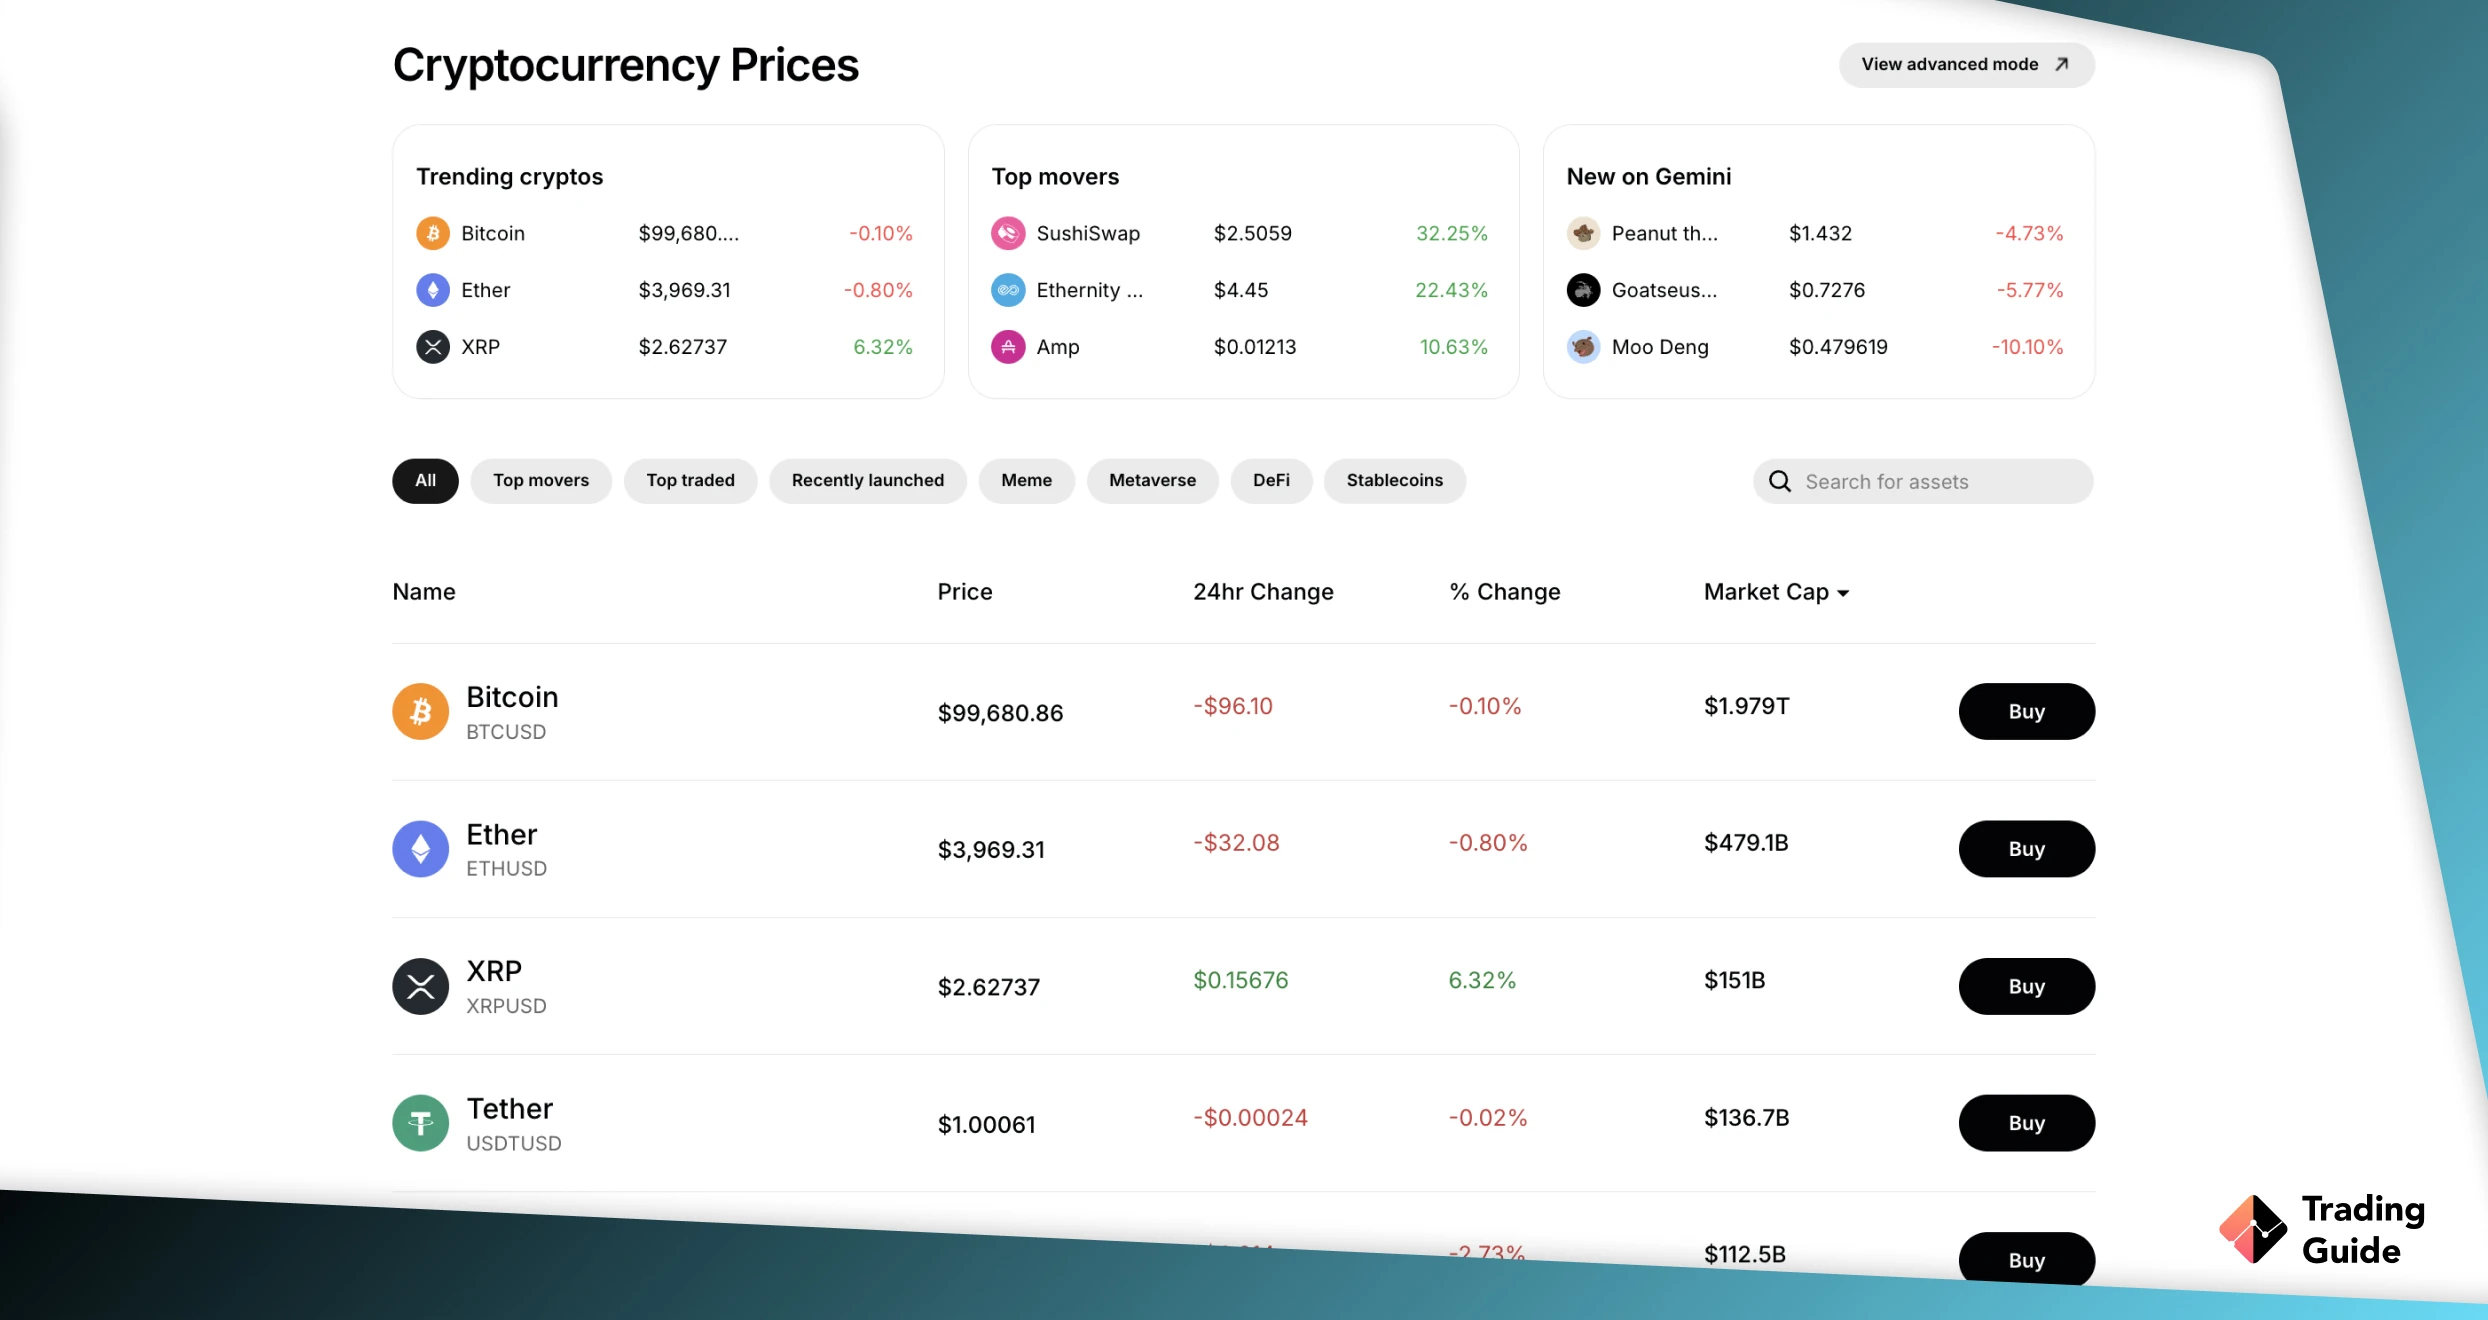Open Tether name in price table
The width and height of the screenshot is (2488, 1320).
(510, 1109)
